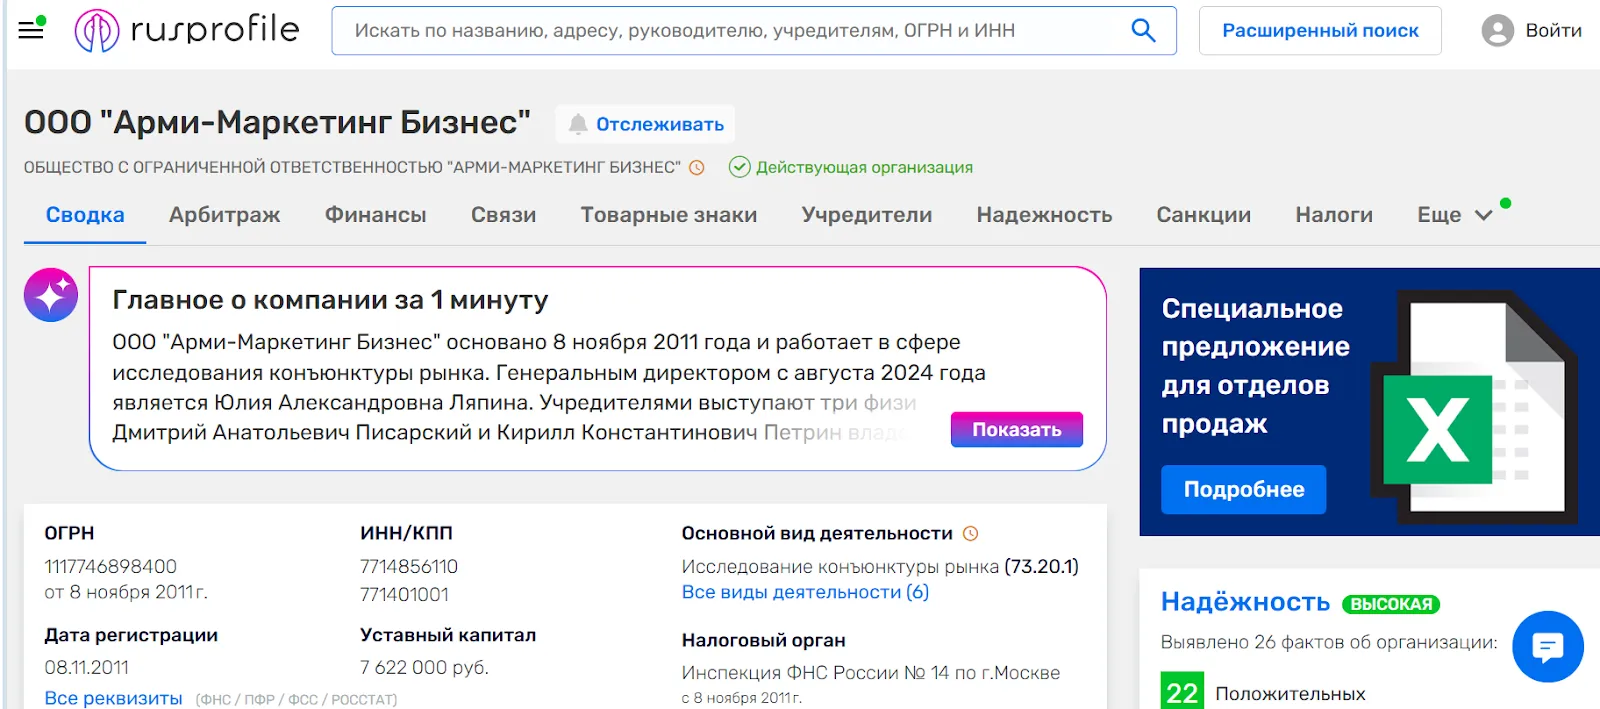Click the Показать button
1600x709 pixels.
(1017, 429)
